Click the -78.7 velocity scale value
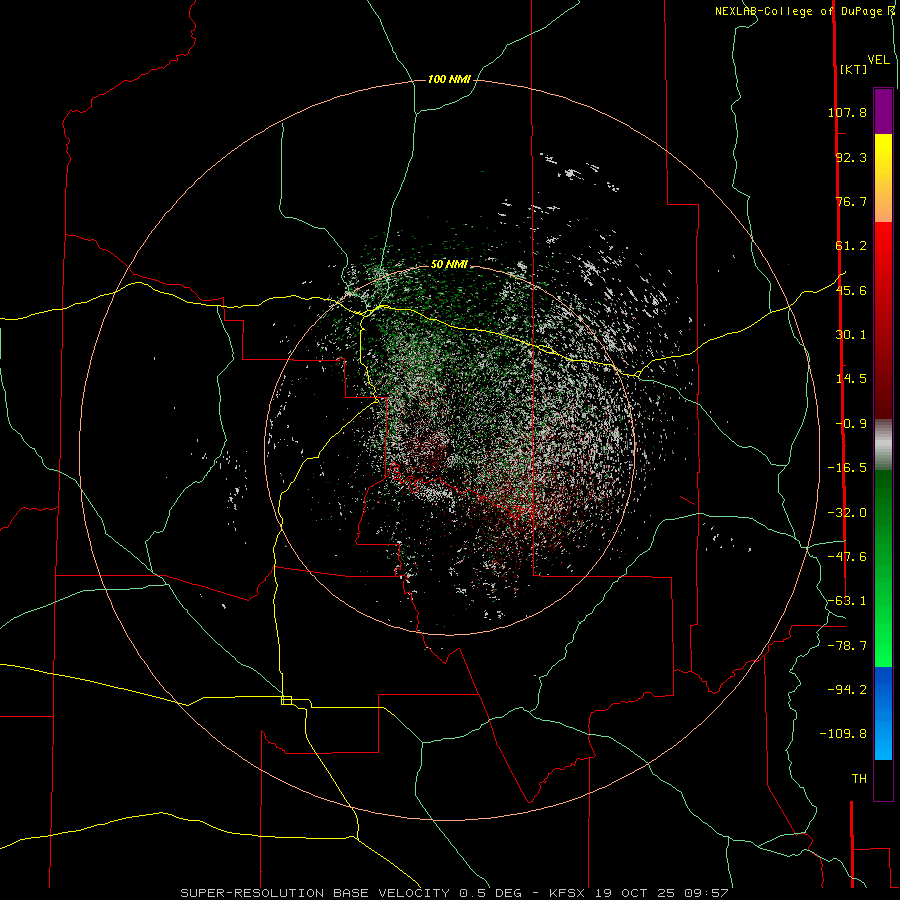The image size is (900, 900). [847, 646]
